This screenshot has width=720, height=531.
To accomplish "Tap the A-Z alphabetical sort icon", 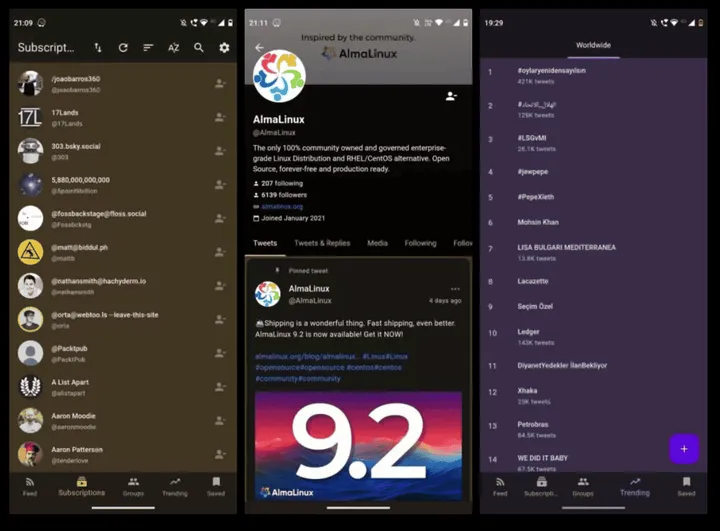I will click(x=174, y=47).
